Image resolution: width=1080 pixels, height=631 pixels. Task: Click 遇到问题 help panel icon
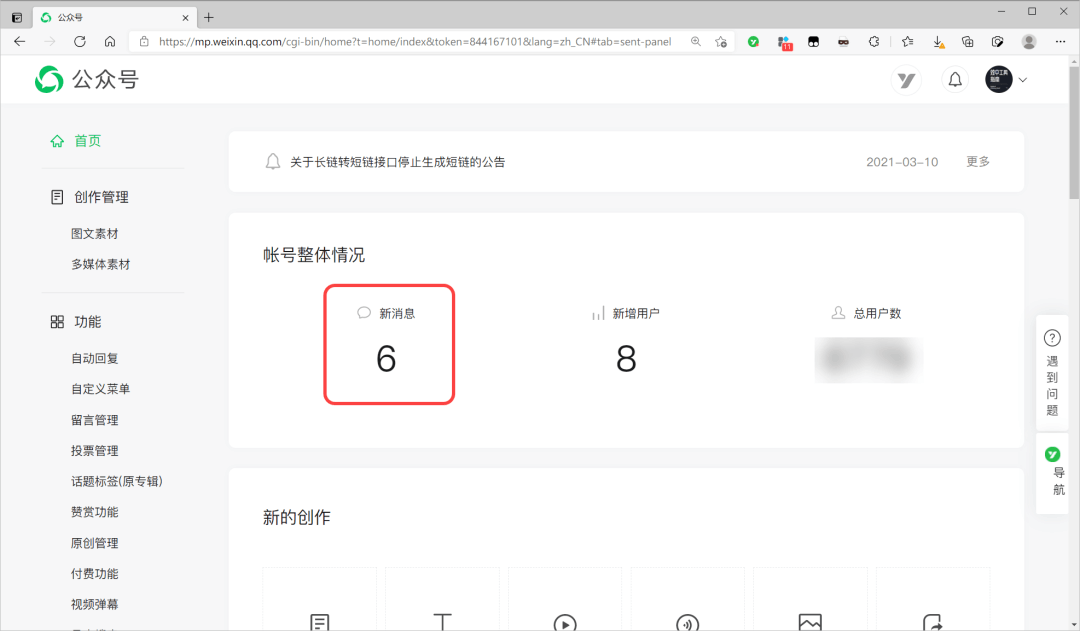pyautogui.click(x=1052, y=338)
